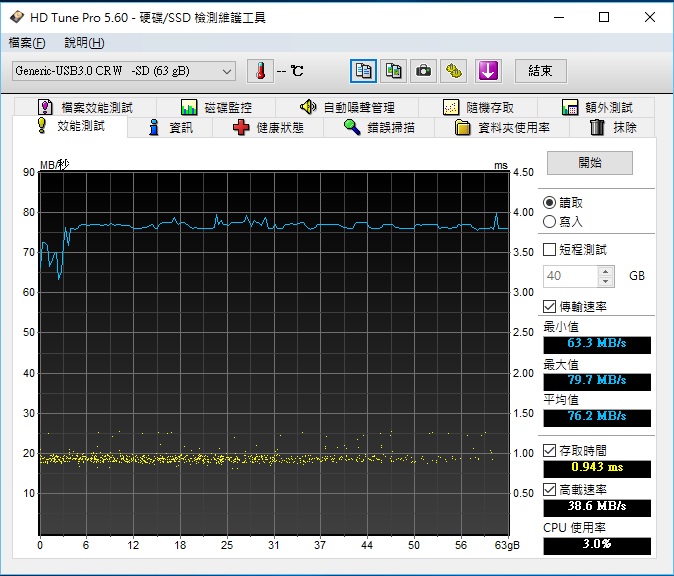Open the 抹除 tab

613,128
